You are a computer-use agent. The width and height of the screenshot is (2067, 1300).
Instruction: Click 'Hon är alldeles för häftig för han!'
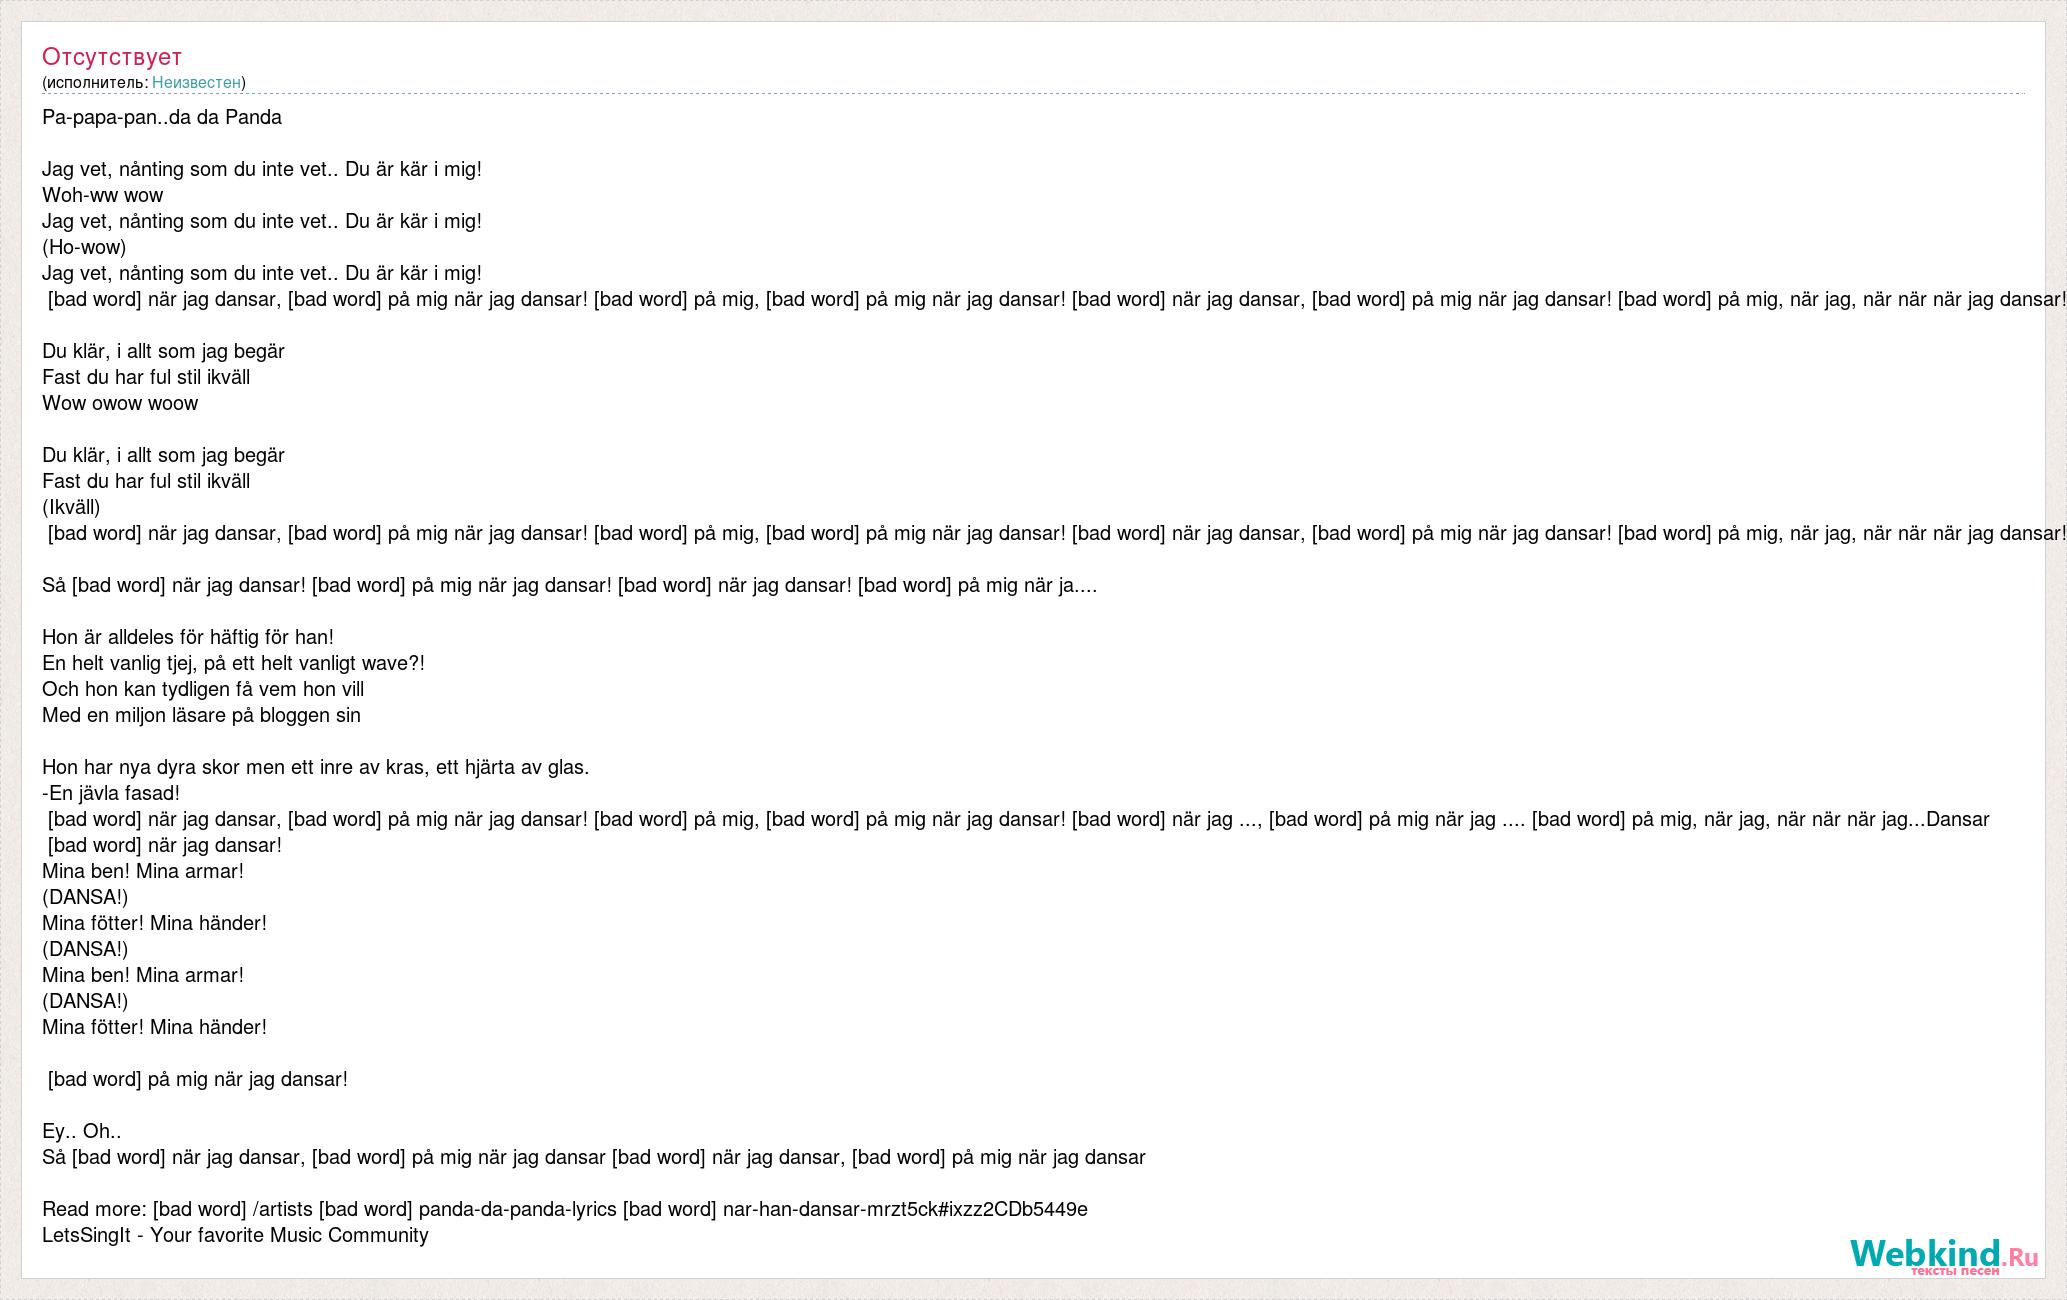(188, 637)
